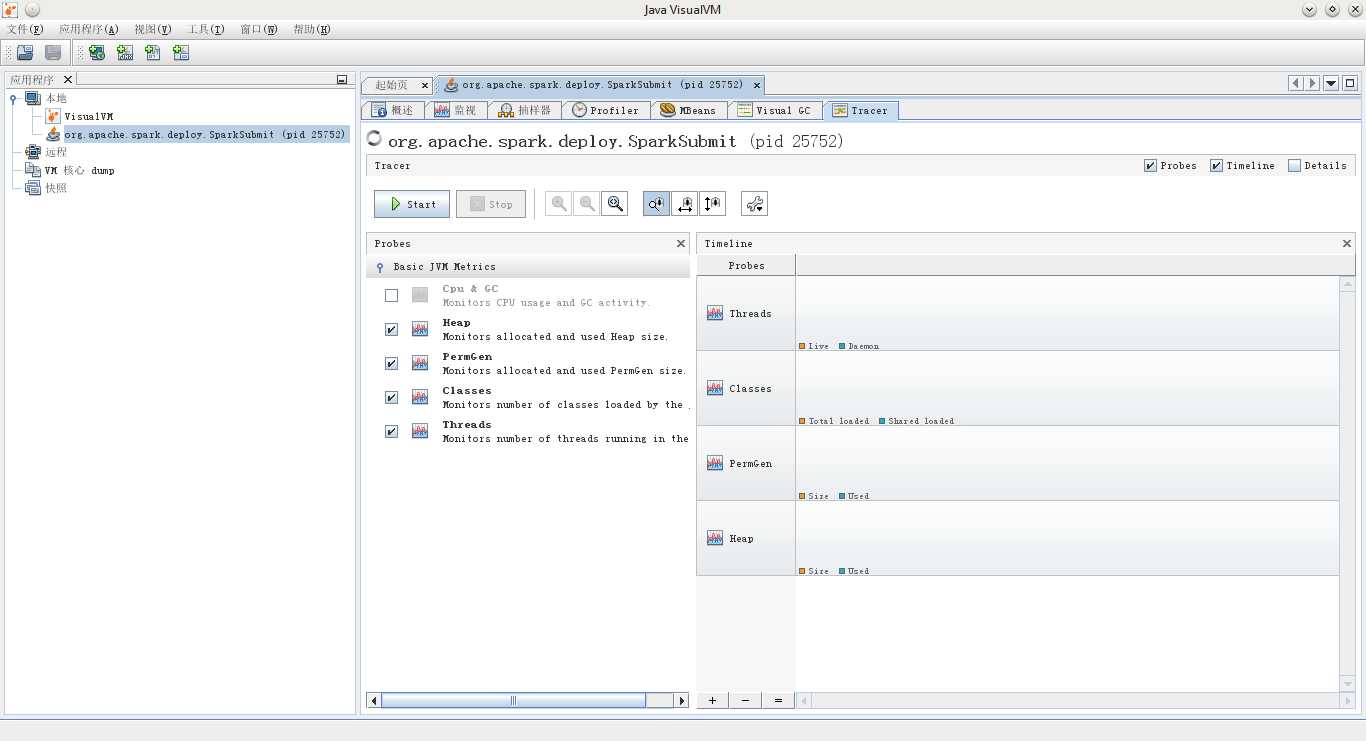Click the Heap probe chart icon in timeline

tap(715, 538)
